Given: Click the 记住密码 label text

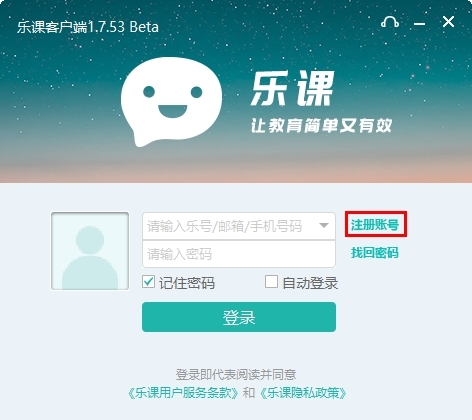Looking at the screenshot, I should tap(187, 283).
